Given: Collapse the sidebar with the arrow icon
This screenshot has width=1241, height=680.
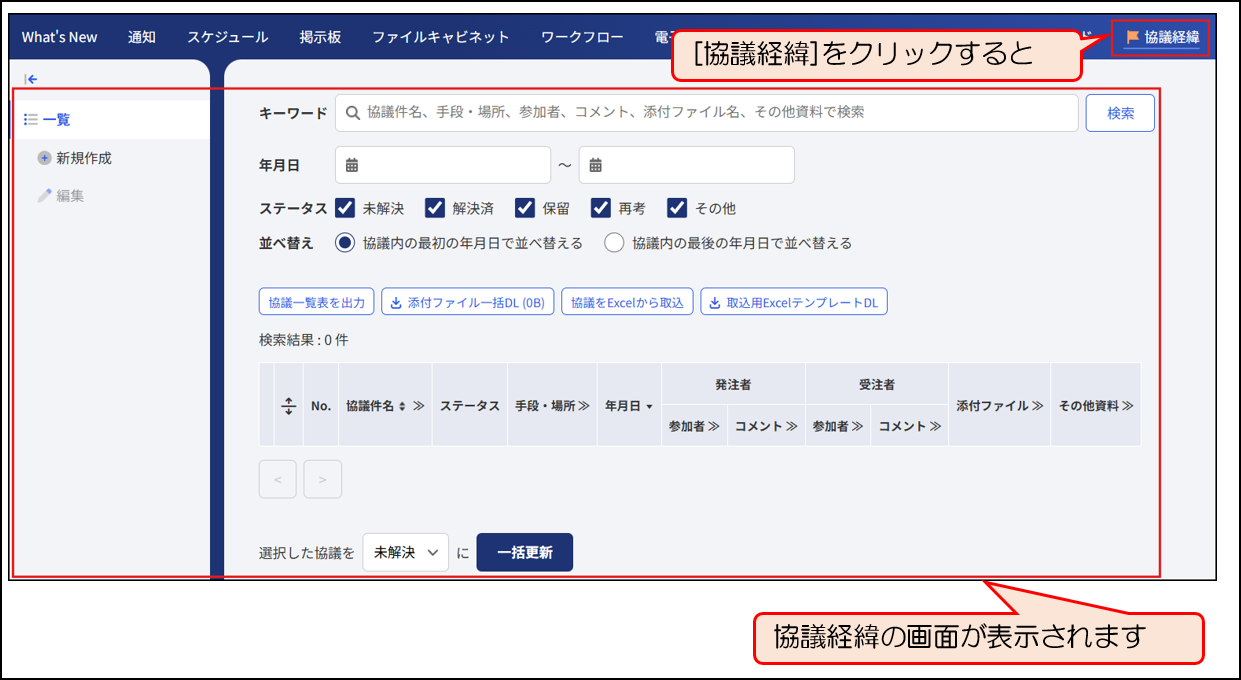Looking at the screenshot, I should pyautogui.click(x=31, y=79).
